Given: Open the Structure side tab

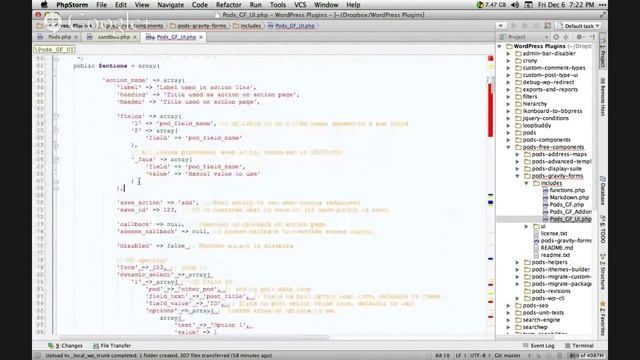Looking at the screenshot, I should click(x=602, y=272).
